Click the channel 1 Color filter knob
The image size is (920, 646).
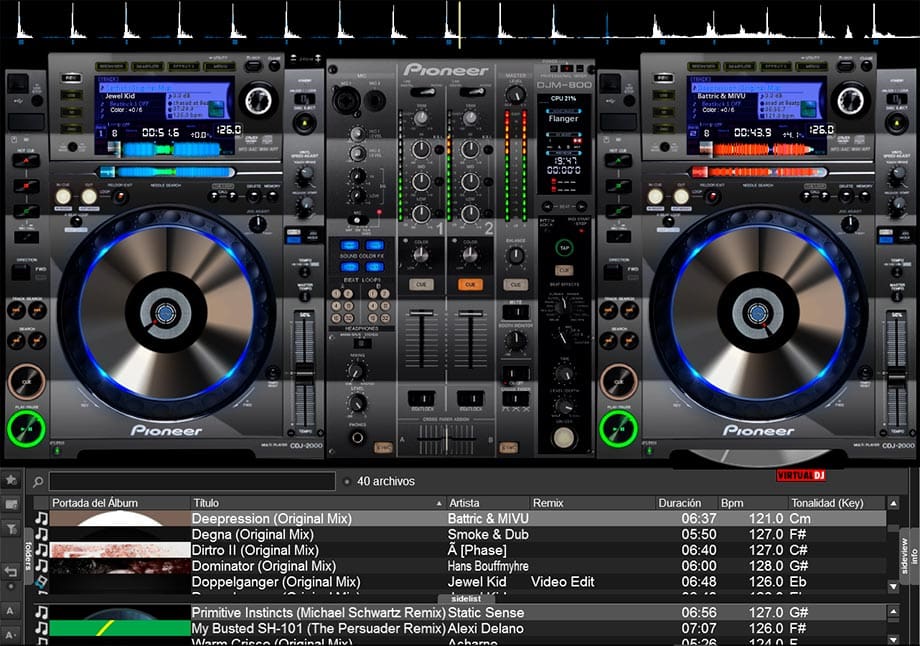tap(421, 255)
